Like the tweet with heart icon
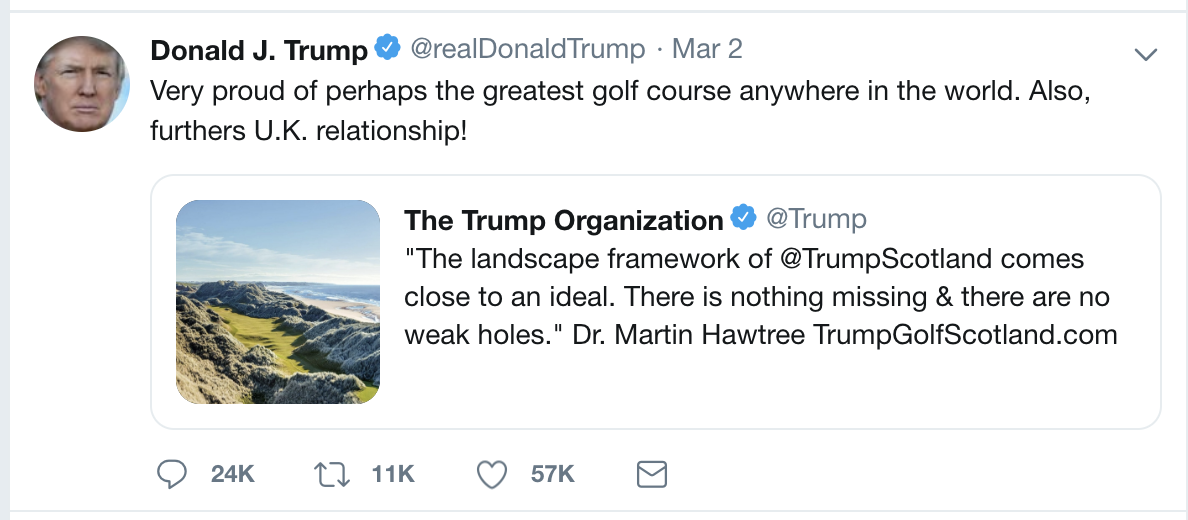 491,474
